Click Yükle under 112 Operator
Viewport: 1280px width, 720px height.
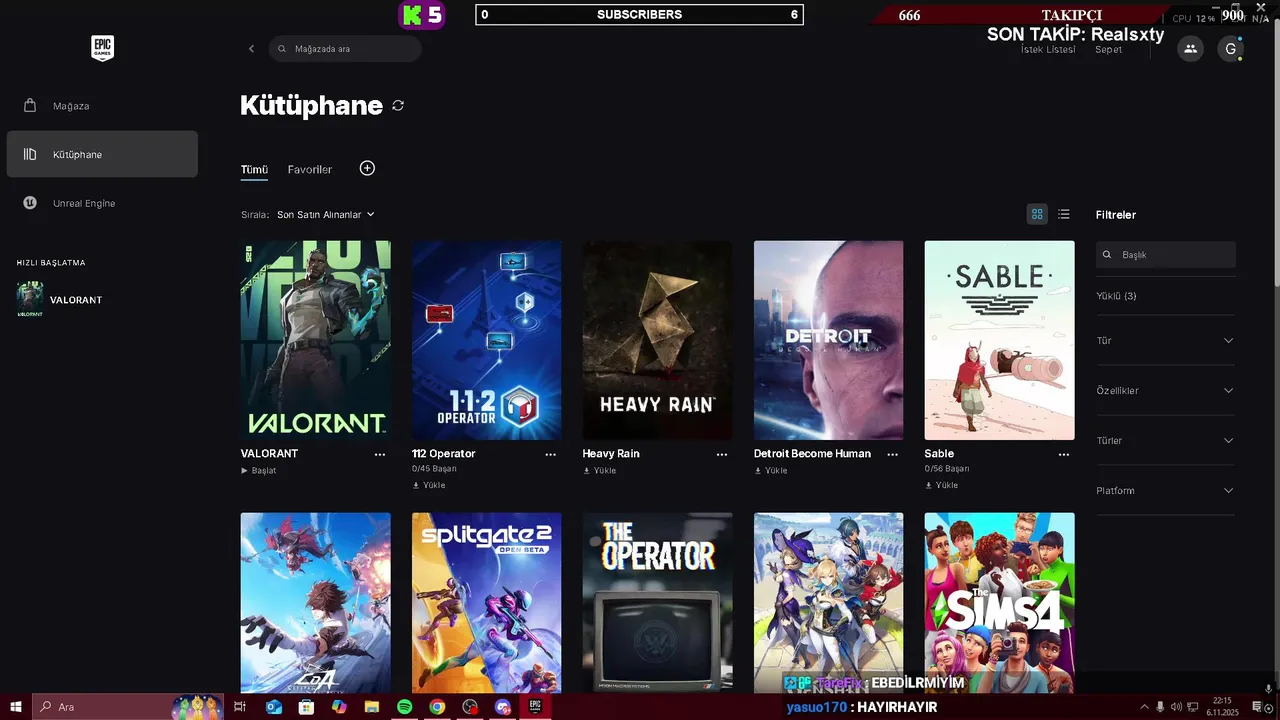(x=429, y=485)
